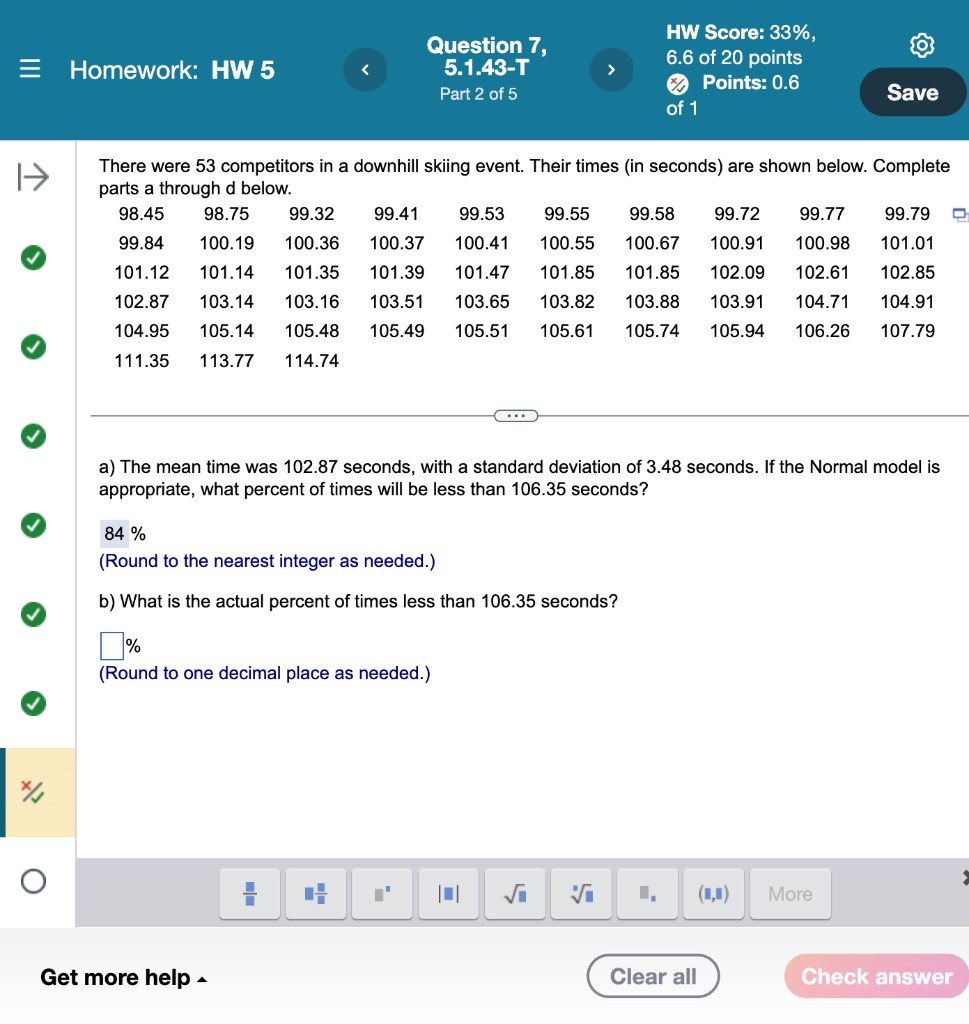The height and width of the screenshot is (1024, 969).
Task: Insert a subscript template
Action: 647,893
